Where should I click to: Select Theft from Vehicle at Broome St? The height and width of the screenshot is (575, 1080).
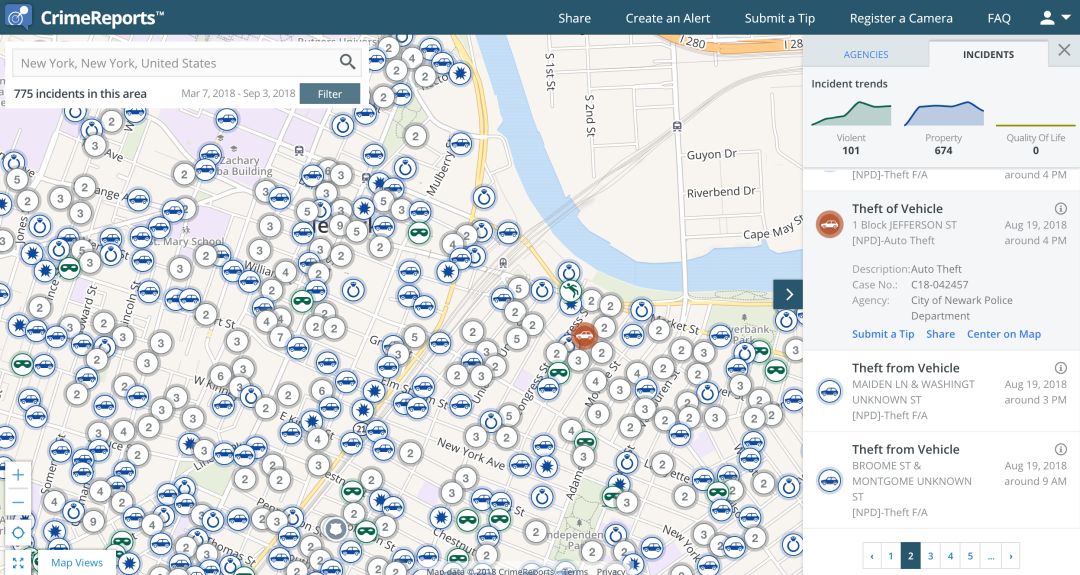tap(906, 449)
